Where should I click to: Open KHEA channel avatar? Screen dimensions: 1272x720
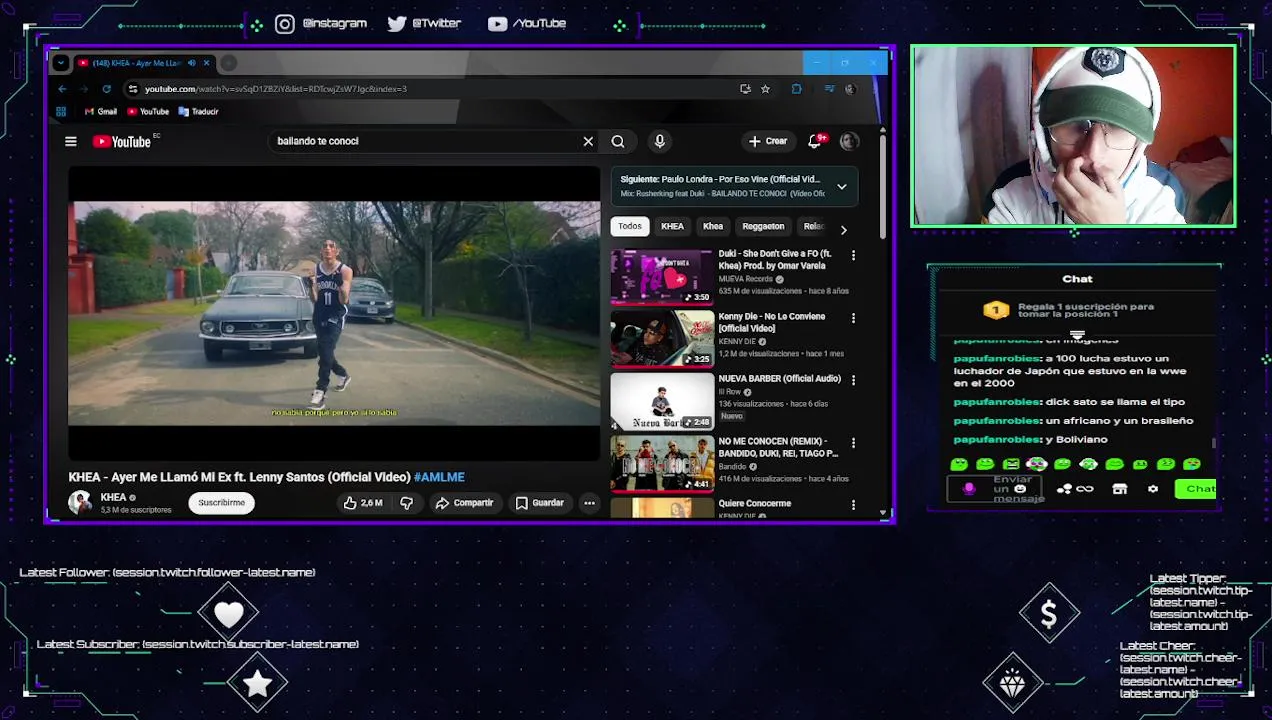[x=80, y=503]
